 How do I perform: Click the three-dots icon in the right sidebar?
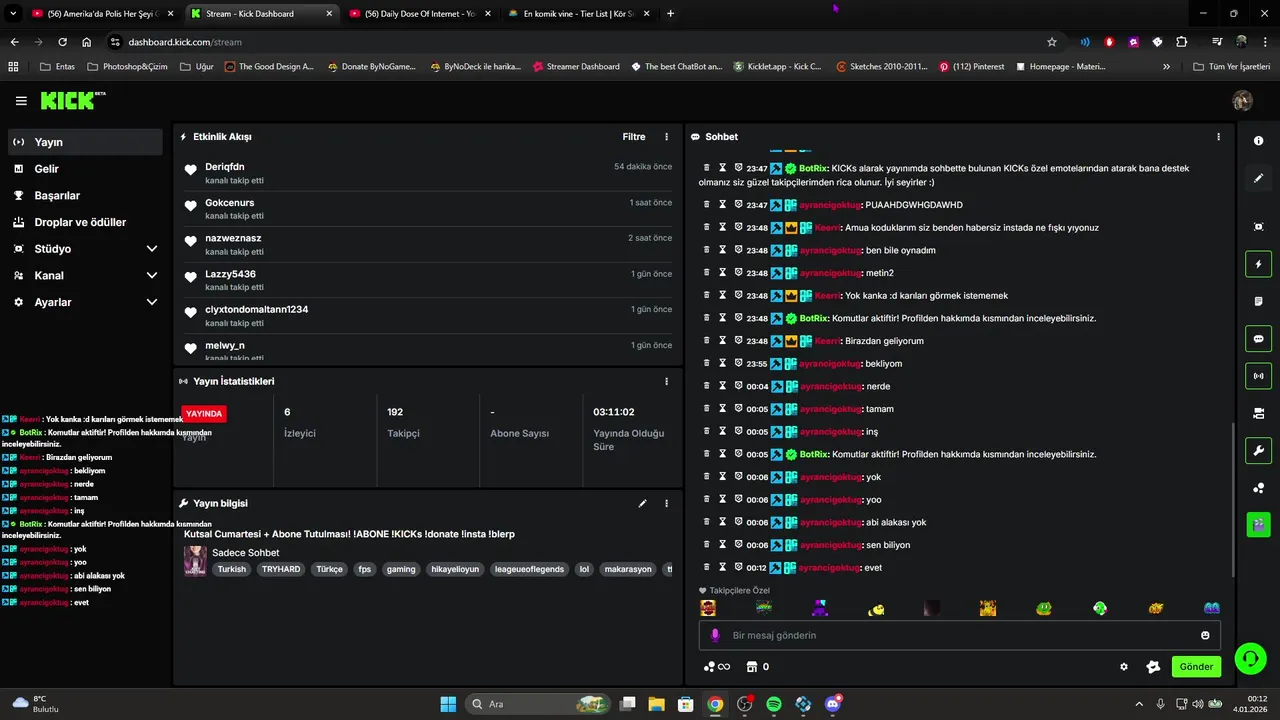[x=1258, y=488]
